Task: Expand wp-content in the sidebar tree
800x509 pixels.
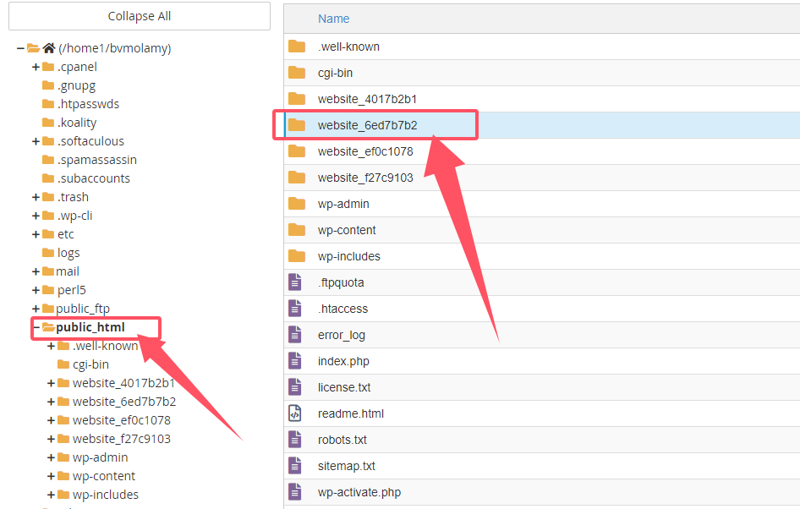Action: (x=51, y=476)
